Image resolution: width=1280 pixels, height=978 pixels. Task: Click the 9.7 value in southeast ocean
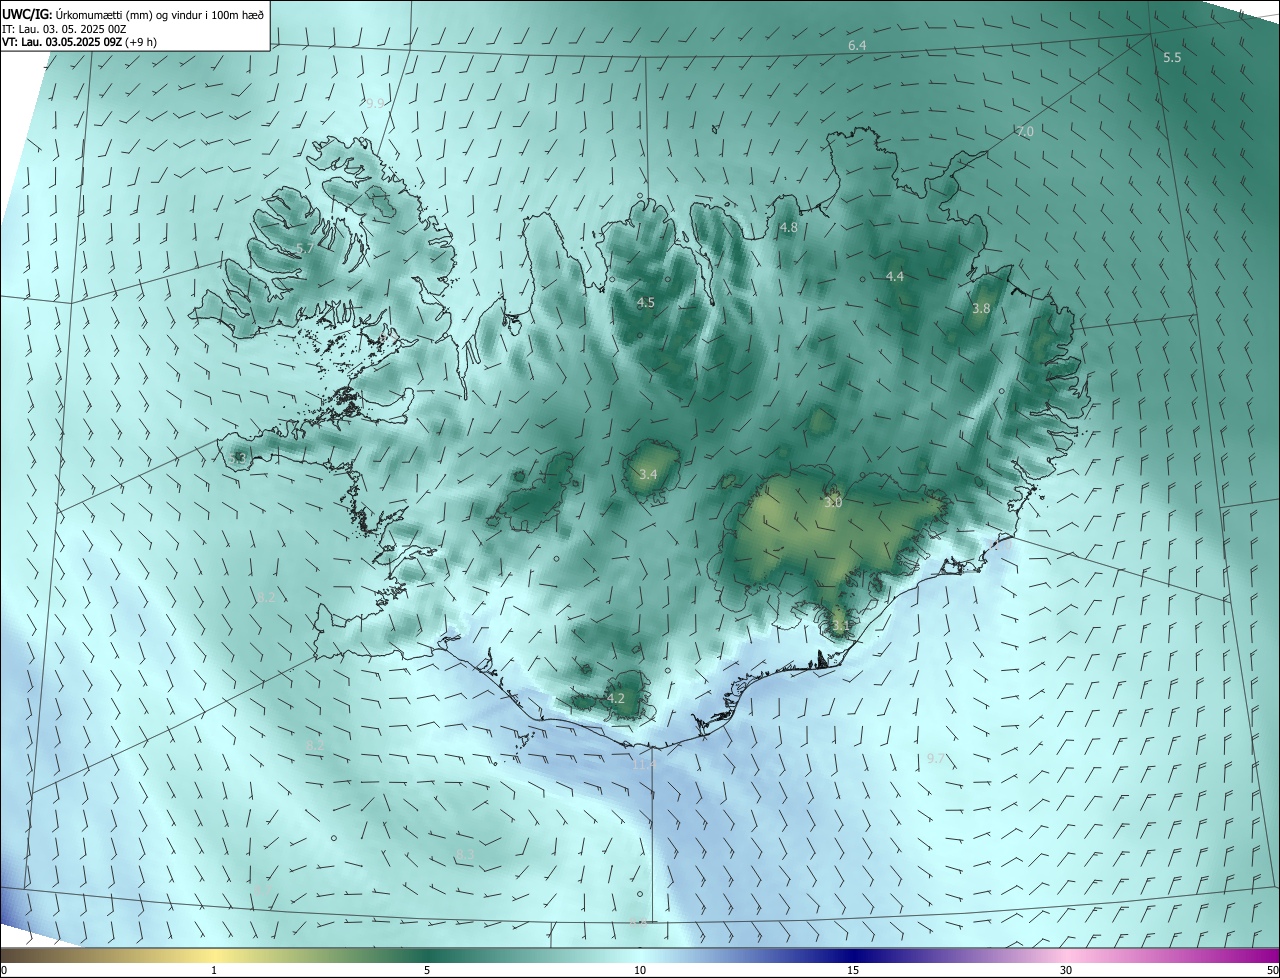pos(935,759)
